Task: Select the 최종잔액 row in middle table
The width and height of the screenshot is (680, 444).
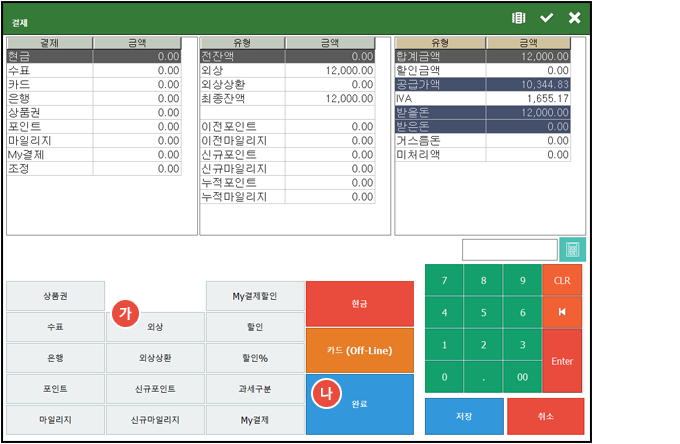Action: (287, 98)
